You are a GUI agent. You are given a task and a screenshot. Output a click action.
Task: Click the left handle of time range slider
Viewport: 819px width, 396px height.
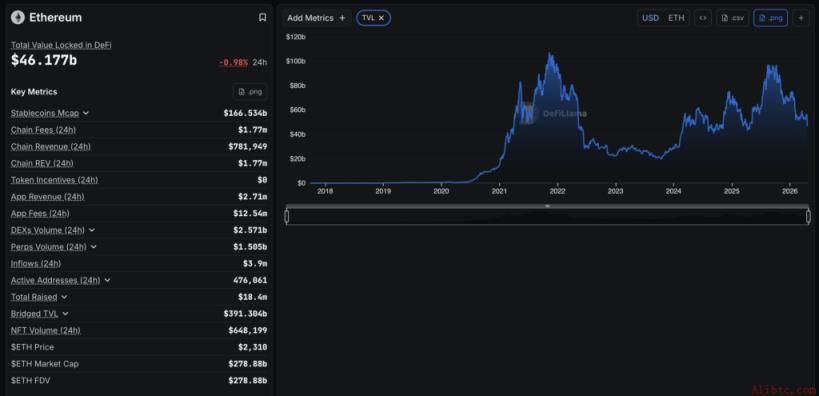[287, 216]
